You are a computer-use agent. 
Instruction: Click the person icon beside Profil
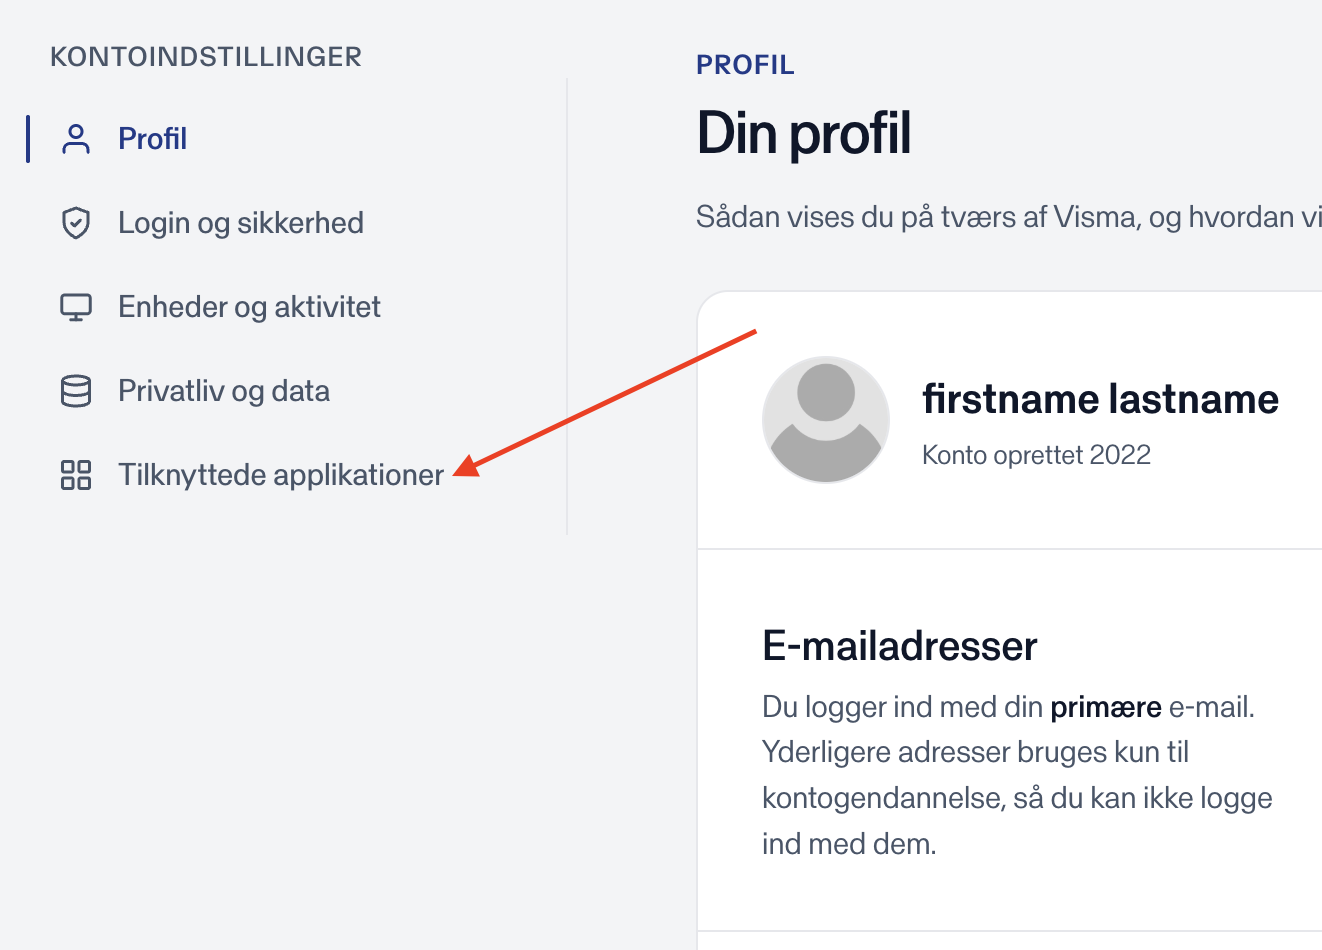tap(76, 139)
